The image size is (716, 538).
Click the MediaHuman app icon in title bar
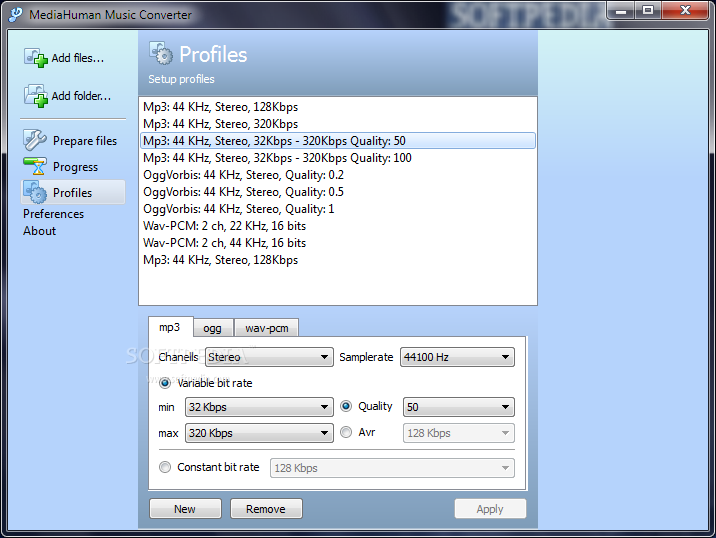(16, 15)
